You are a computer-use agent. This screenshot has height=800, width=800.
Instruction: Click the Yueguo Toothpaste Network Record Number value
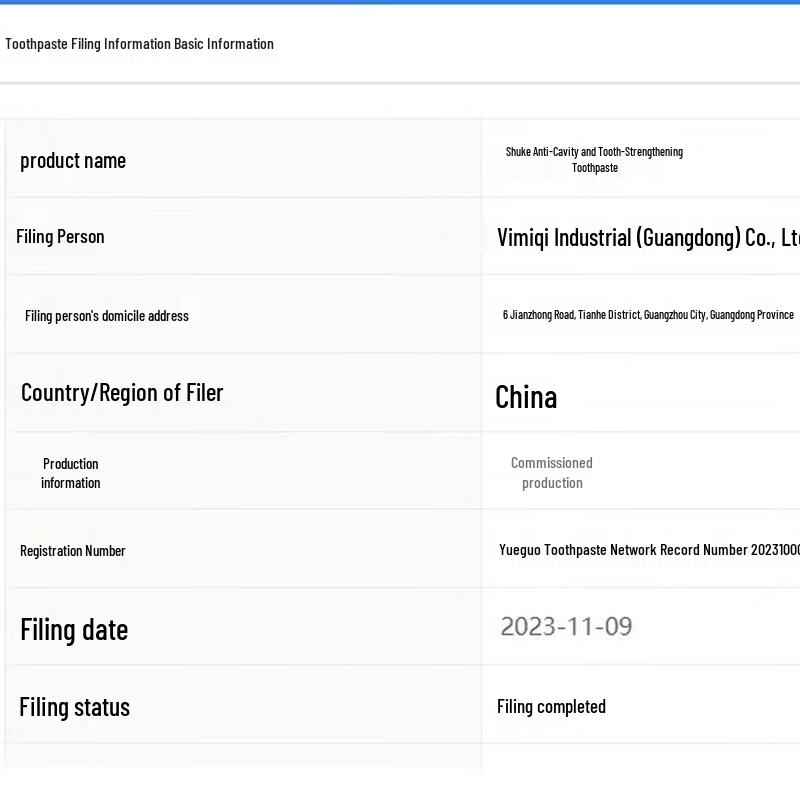coord(649,550)
